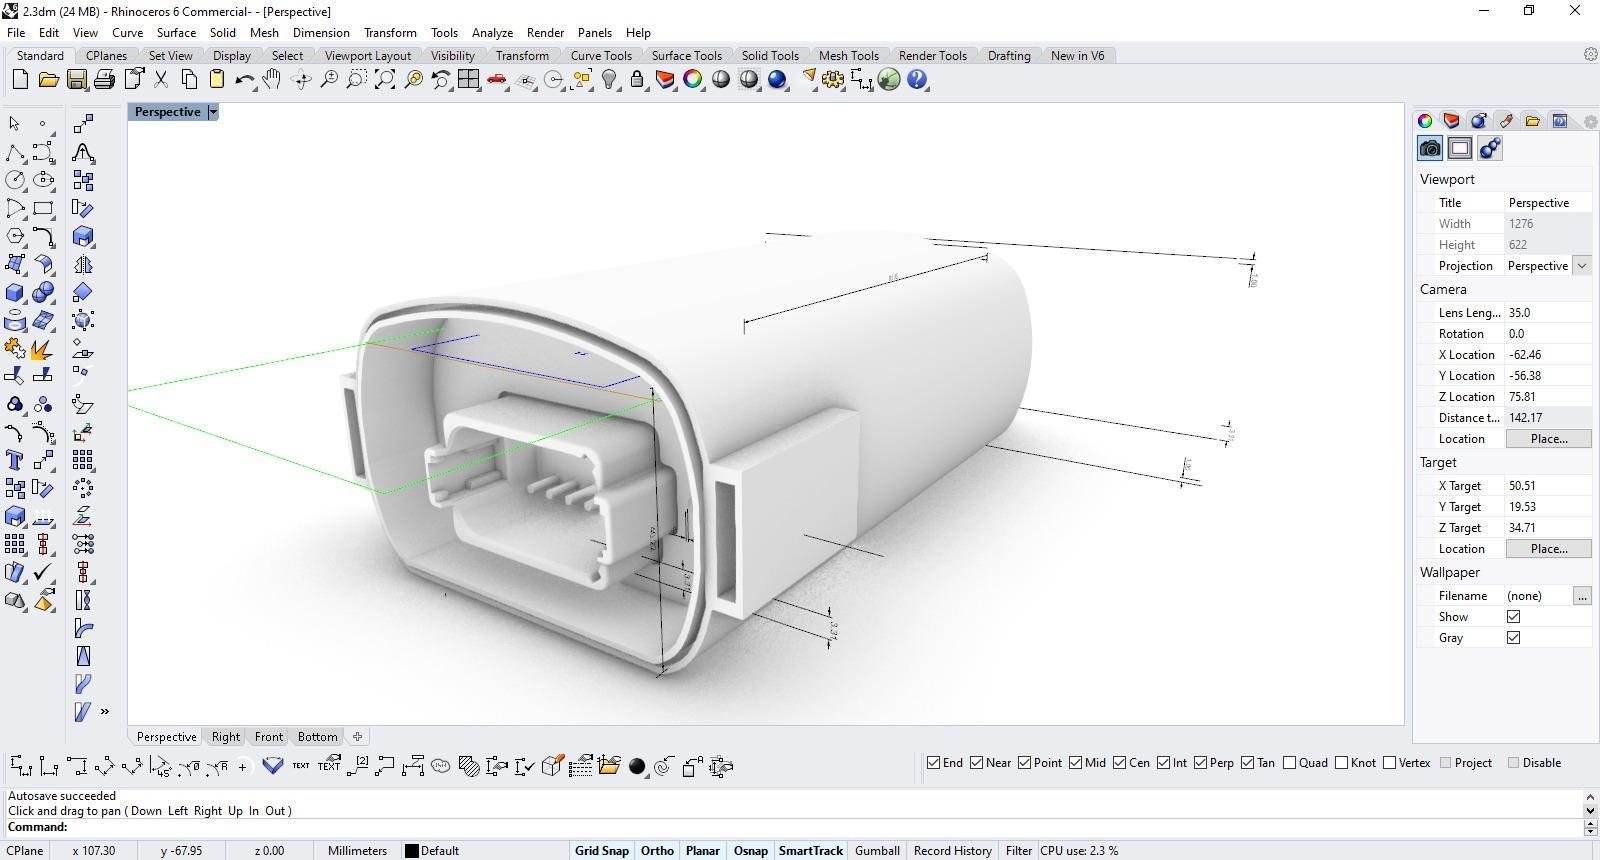Screen dimensions: 1600x860
Task: Click the Lock objects padlock icon
Action: pyautogui.click(x=637, y=80)
